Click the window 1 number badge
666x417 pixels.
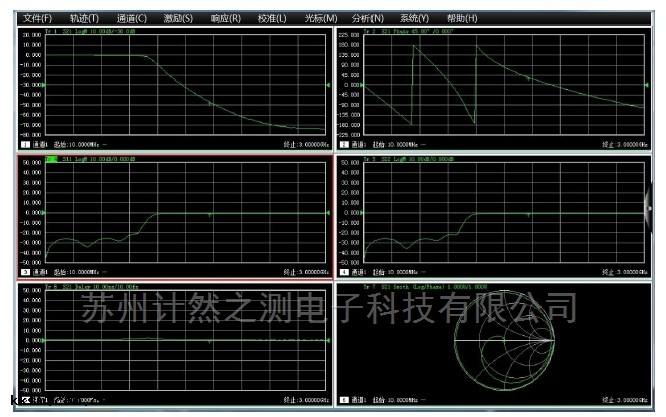pos(24,145)
